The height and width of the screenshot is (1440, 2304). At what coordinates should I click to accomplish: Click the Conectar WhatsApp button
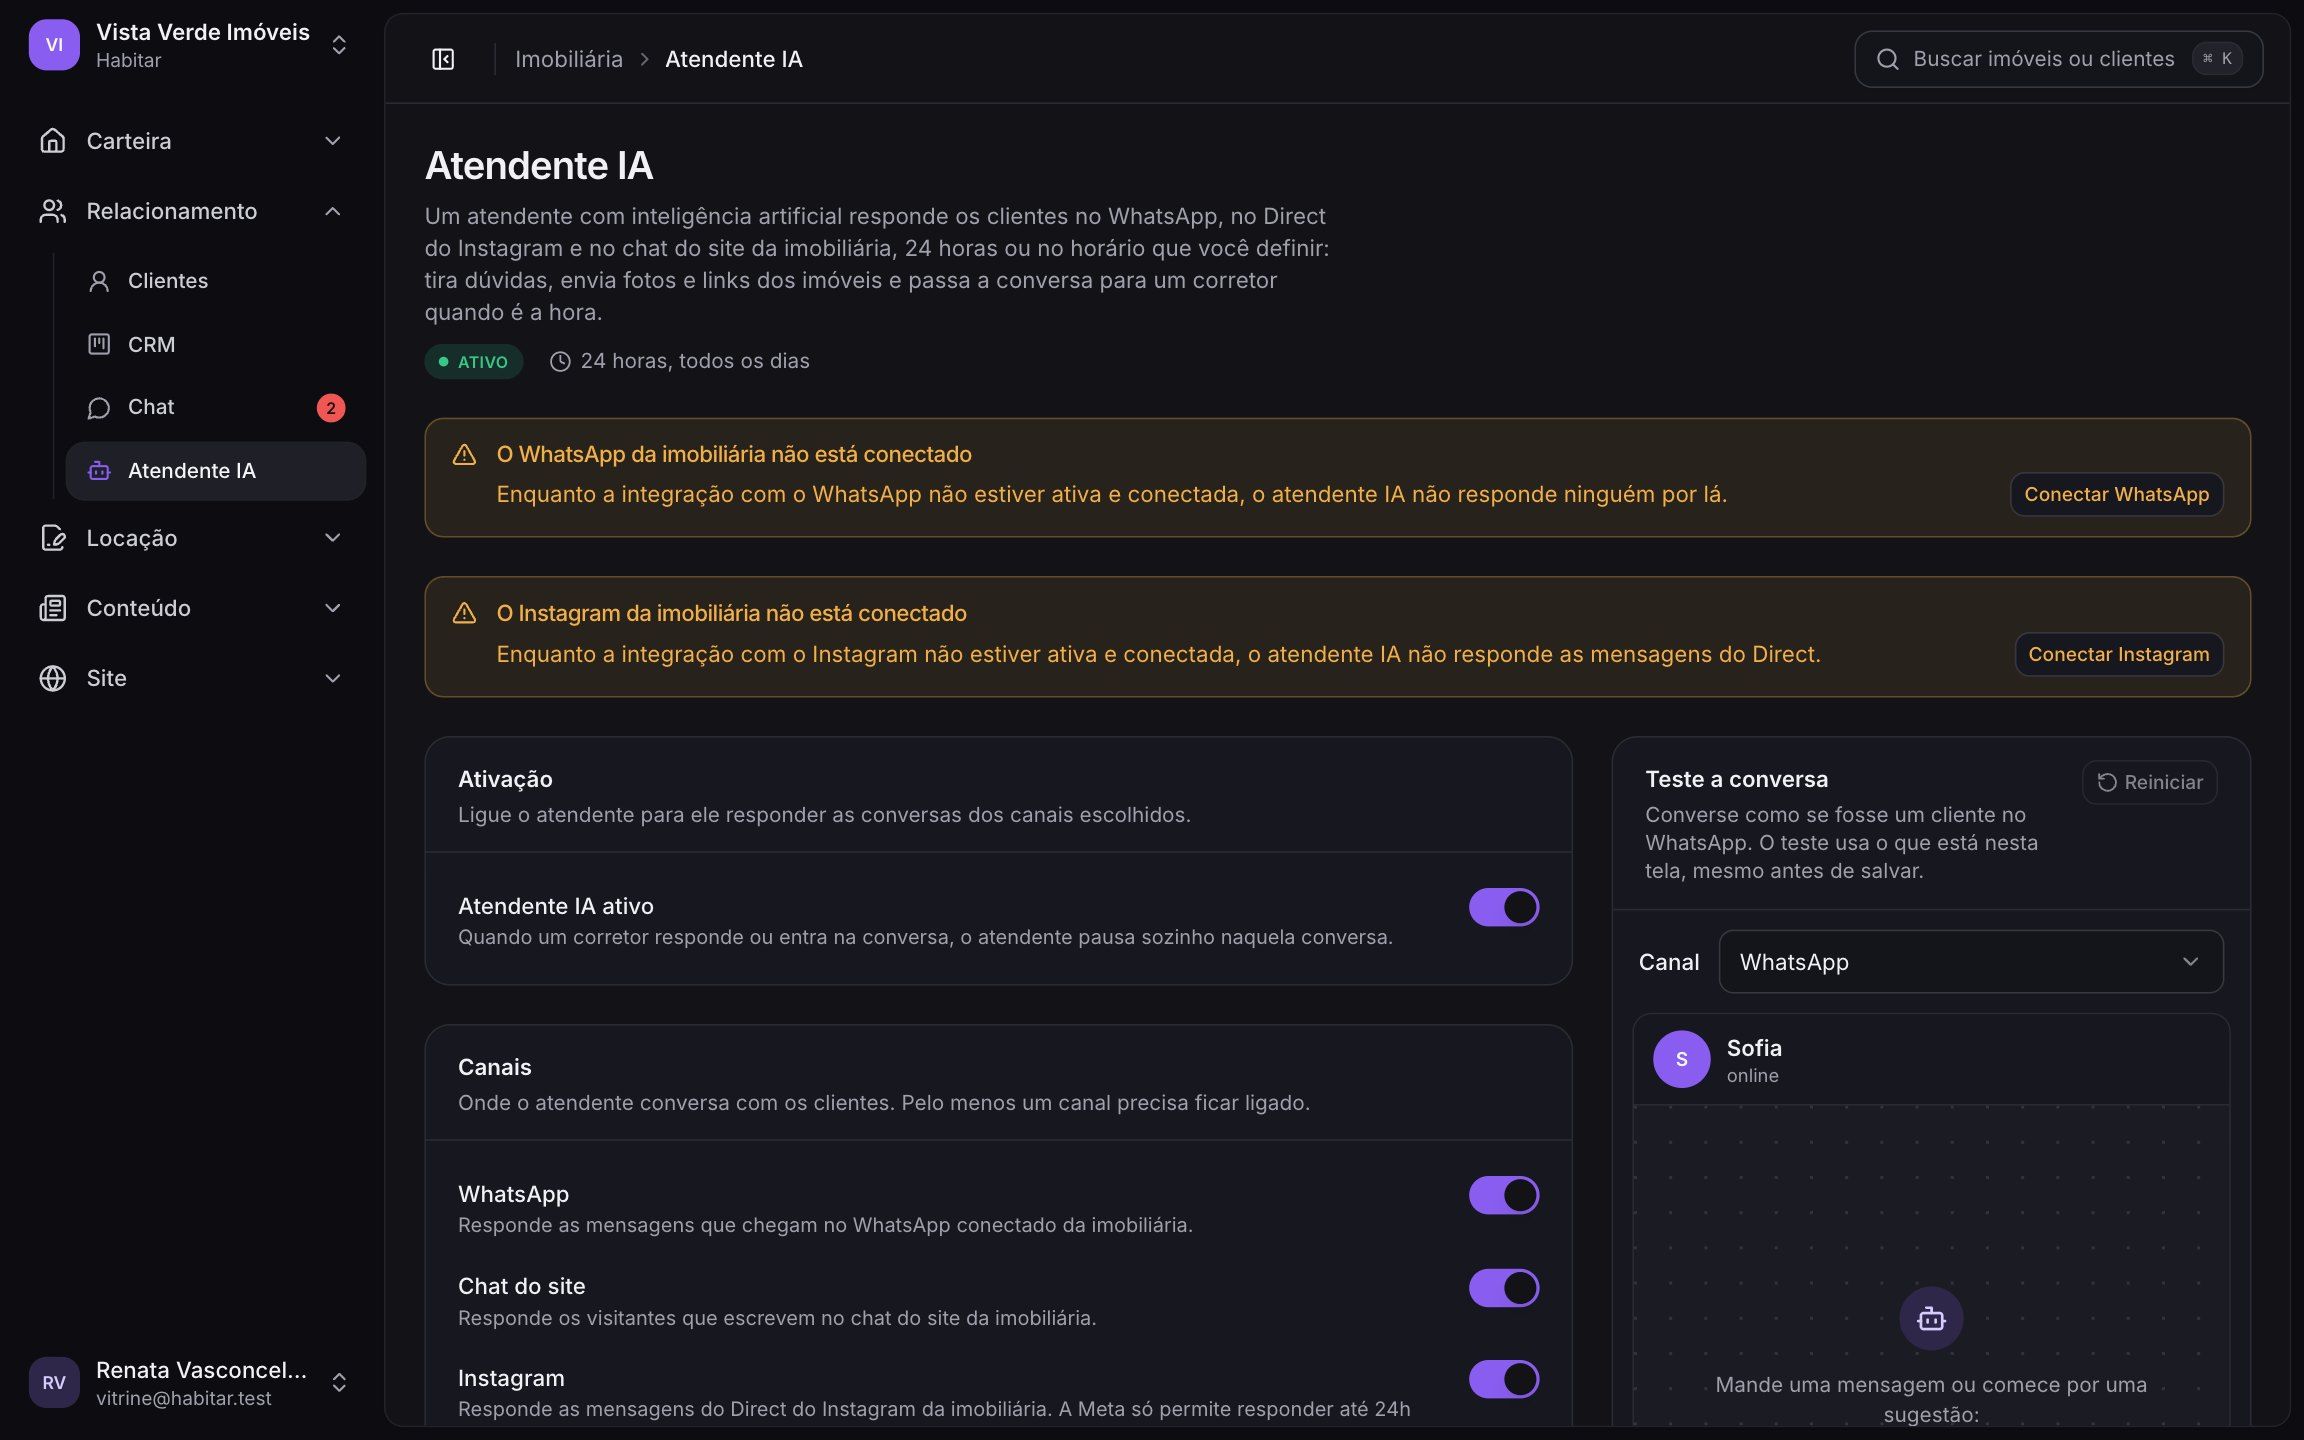2116,494
